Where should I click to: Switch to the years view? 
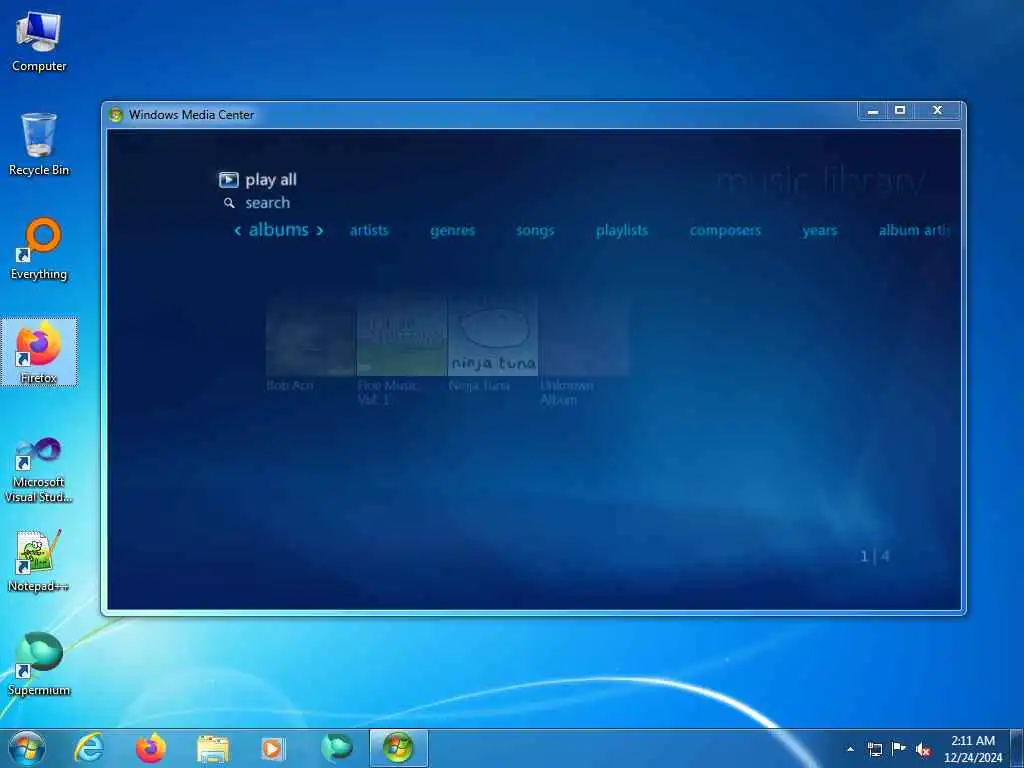820,231
